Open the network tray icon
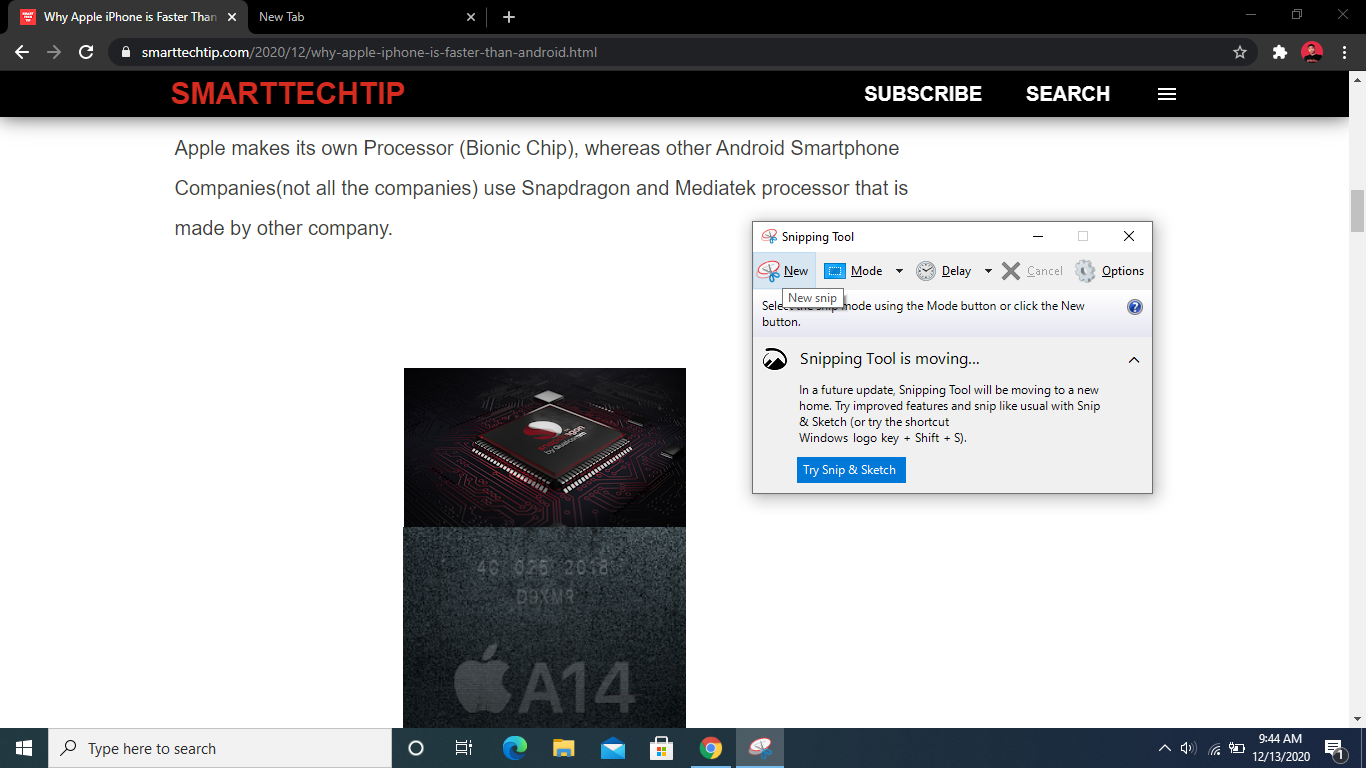 tap(1214, 748)
